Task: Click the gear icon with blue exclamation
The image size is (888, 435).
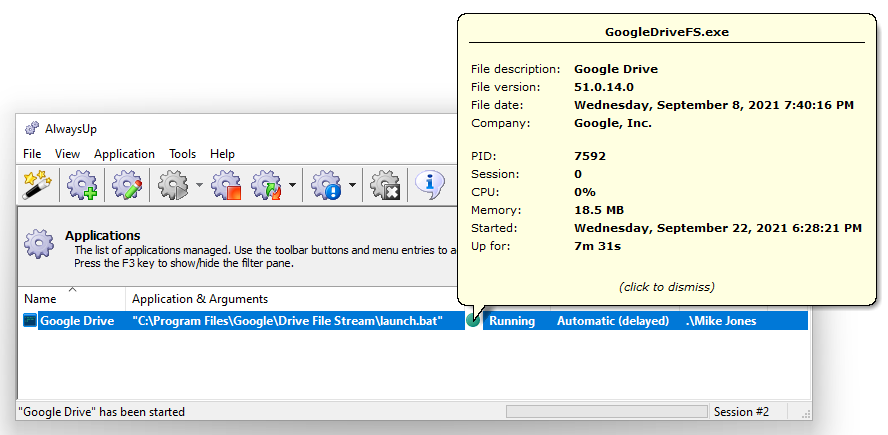Action: pos(327,185)
